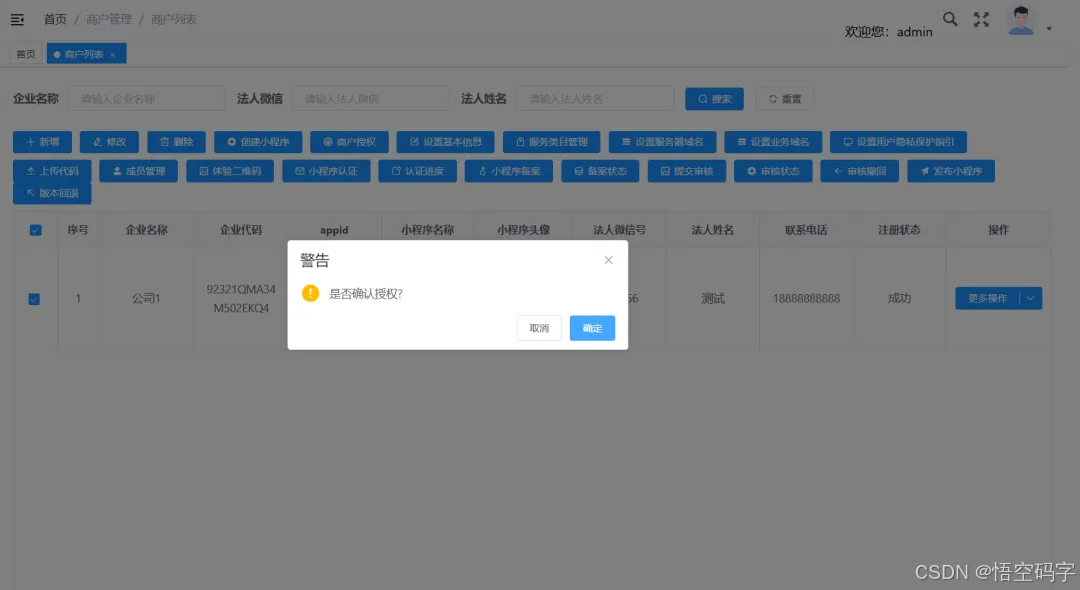Click the 发布小程序 button
The height and width of the screenshot is (590, 1080).
click(x=951, y=171)
